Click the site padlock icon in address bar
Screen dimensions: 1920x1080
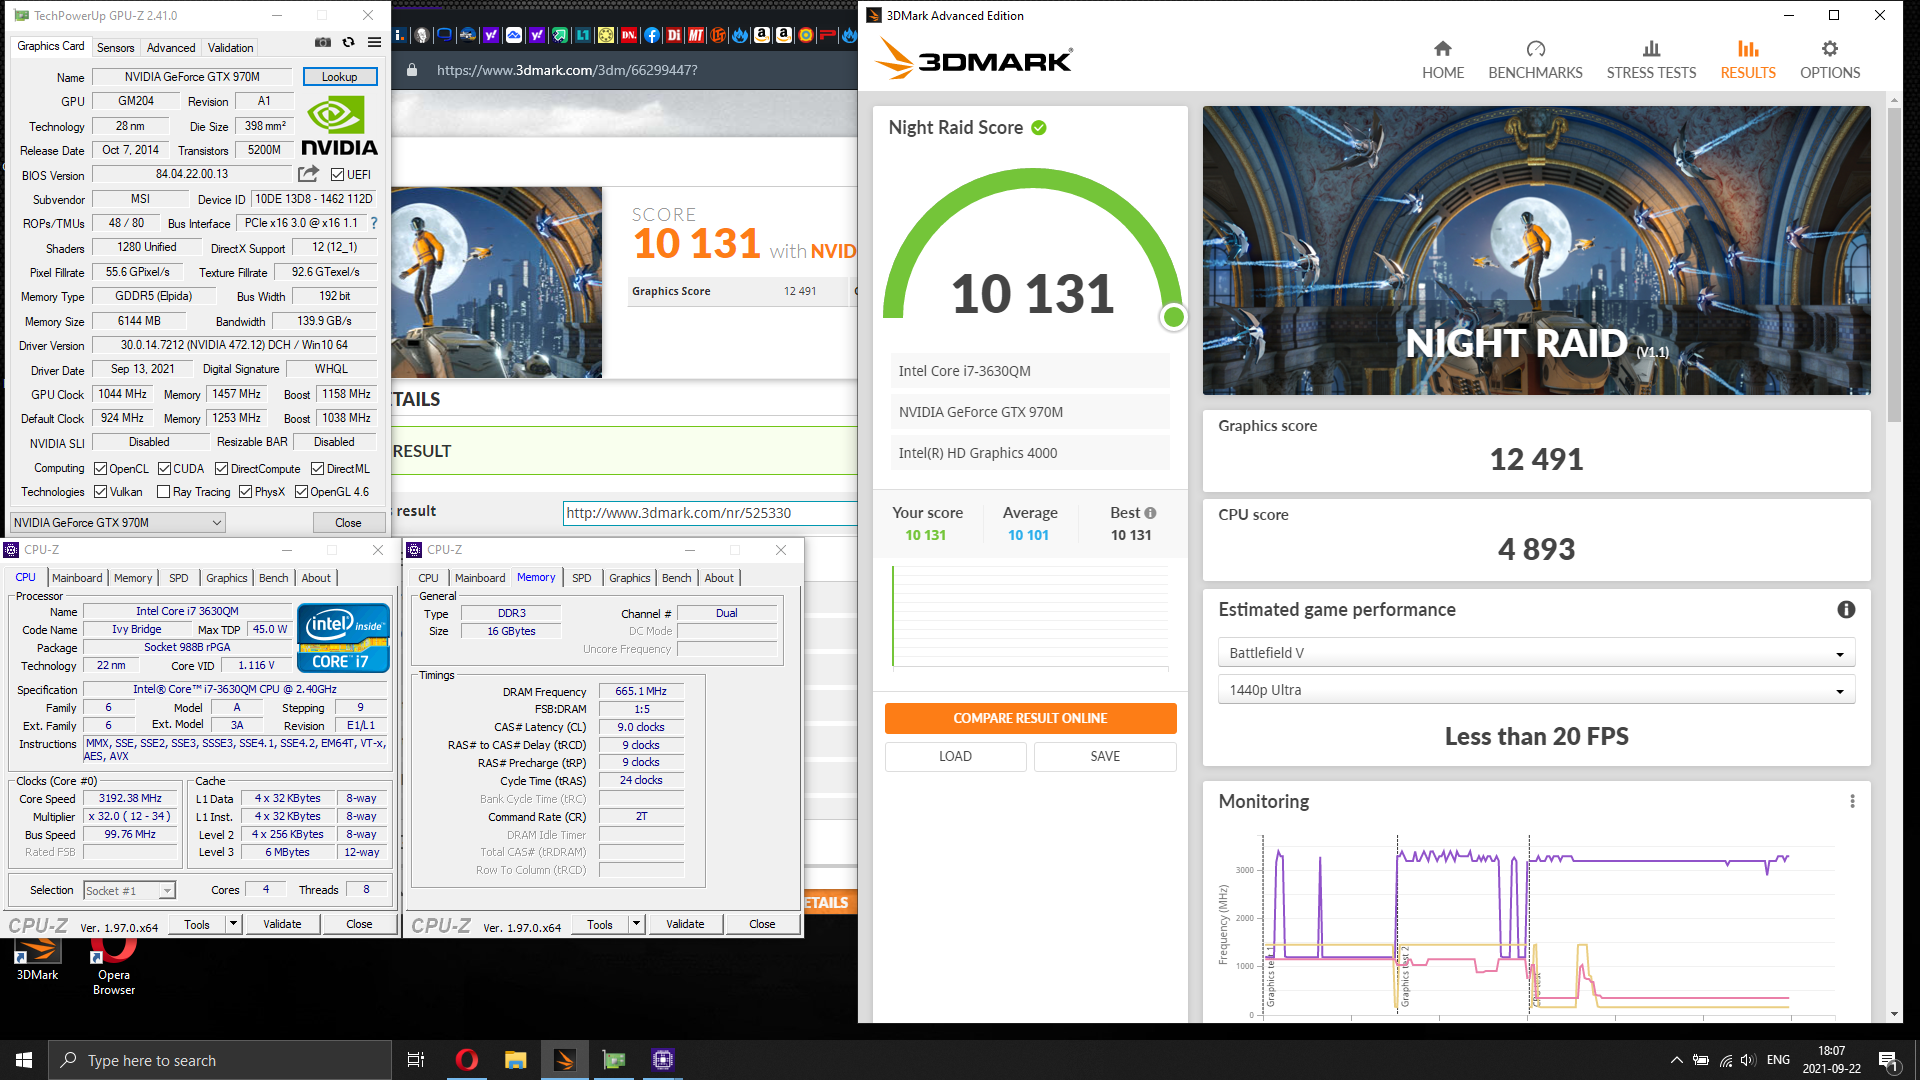(412, 70)
